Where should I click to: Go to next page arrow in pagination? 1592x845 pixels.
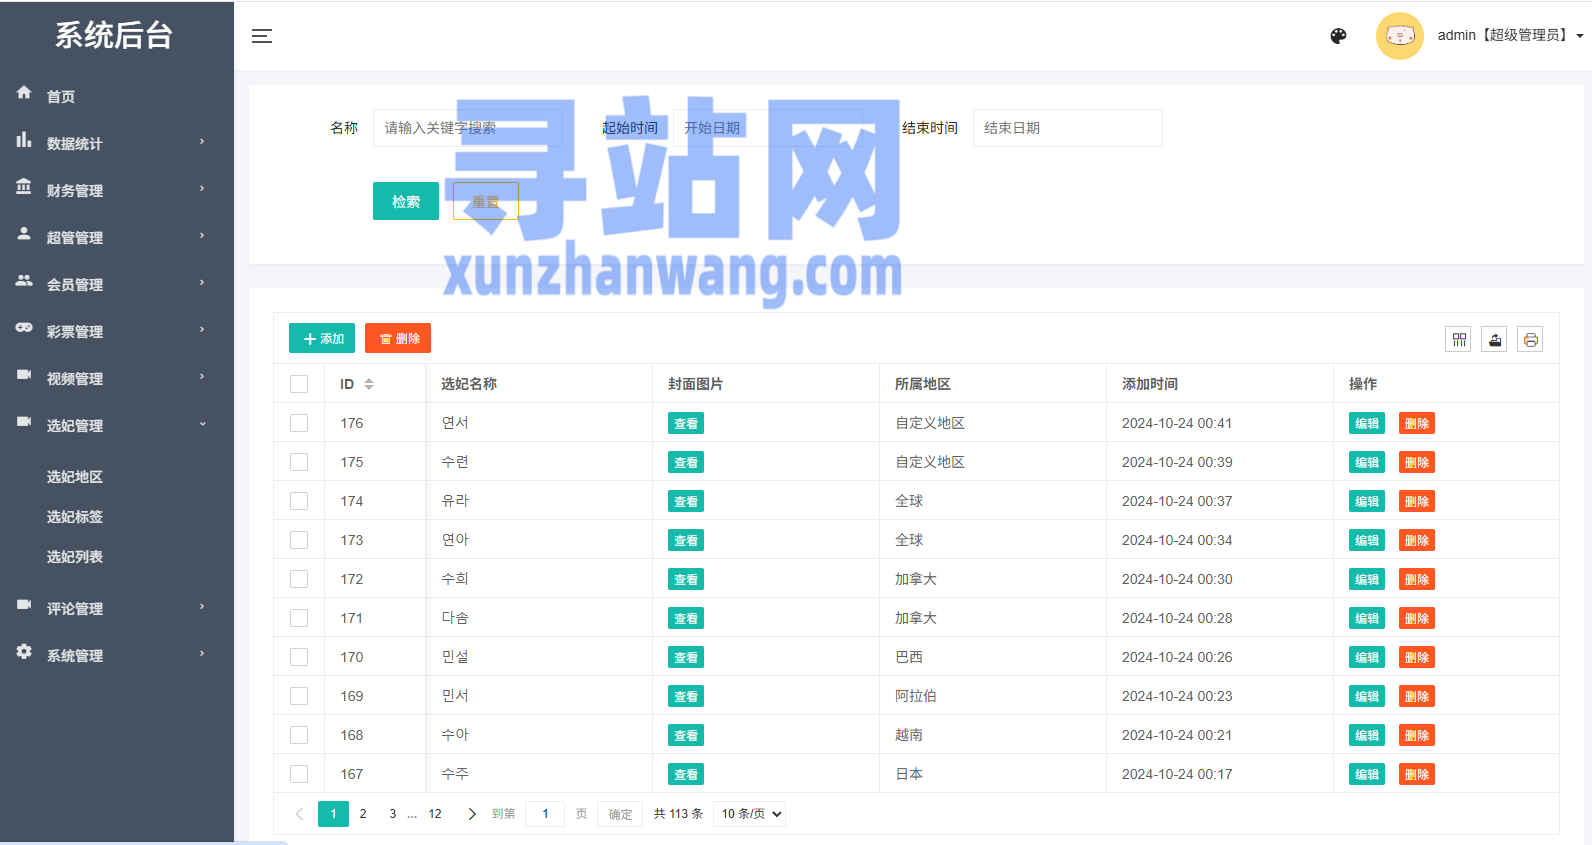pos(472,814)
